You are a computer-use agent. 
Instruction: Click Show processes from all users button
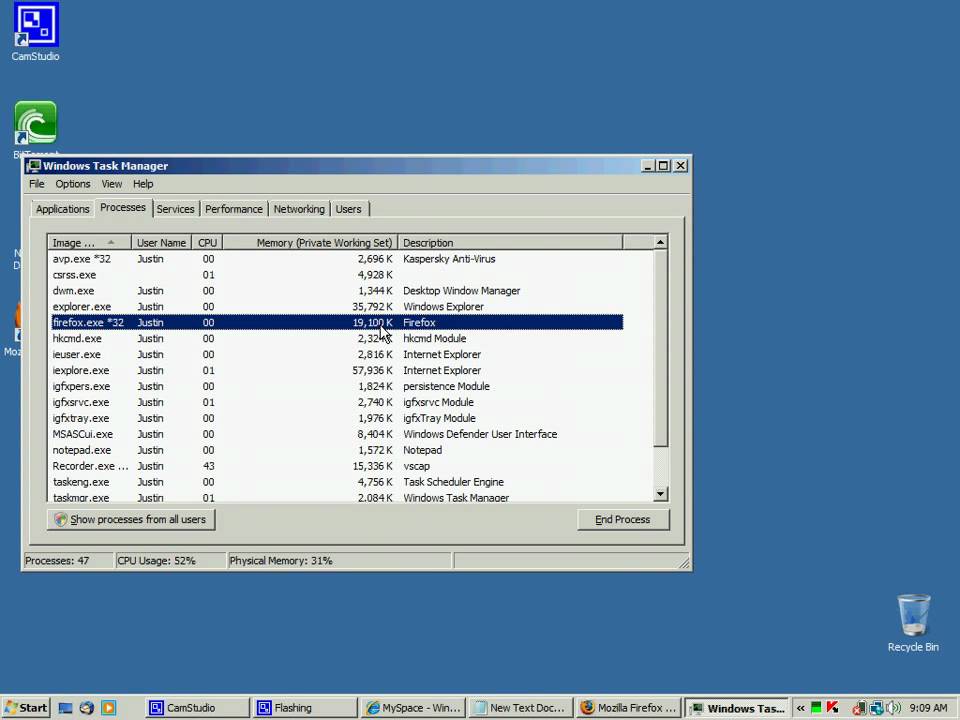pos(131,519)
